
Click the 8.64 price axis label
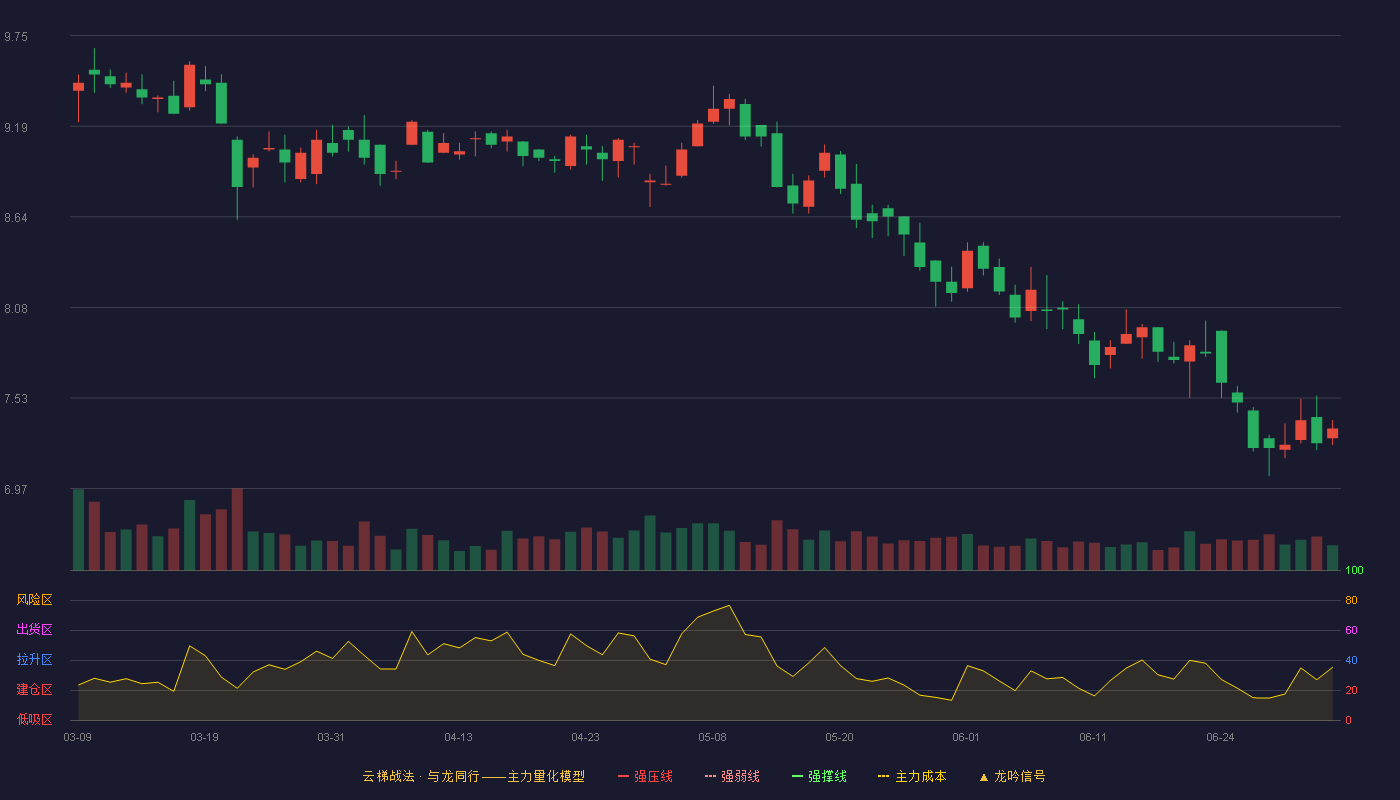pos(16,218)
